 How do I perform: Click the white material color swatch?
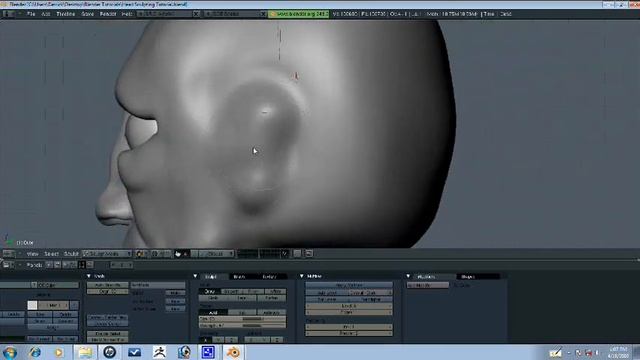tap(32, 305)
